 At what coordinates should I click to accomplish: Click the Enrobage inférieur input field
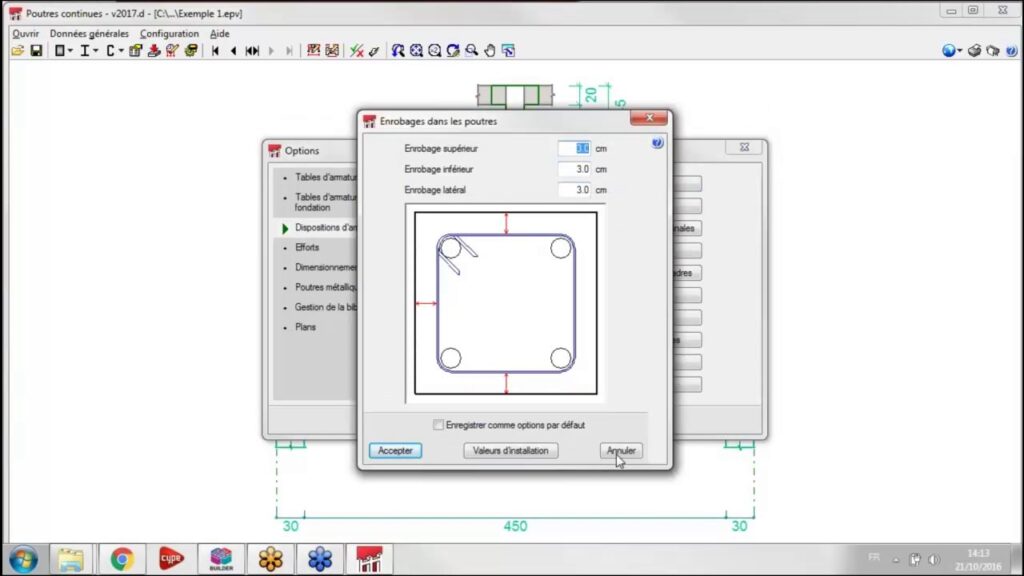[574, 169]
